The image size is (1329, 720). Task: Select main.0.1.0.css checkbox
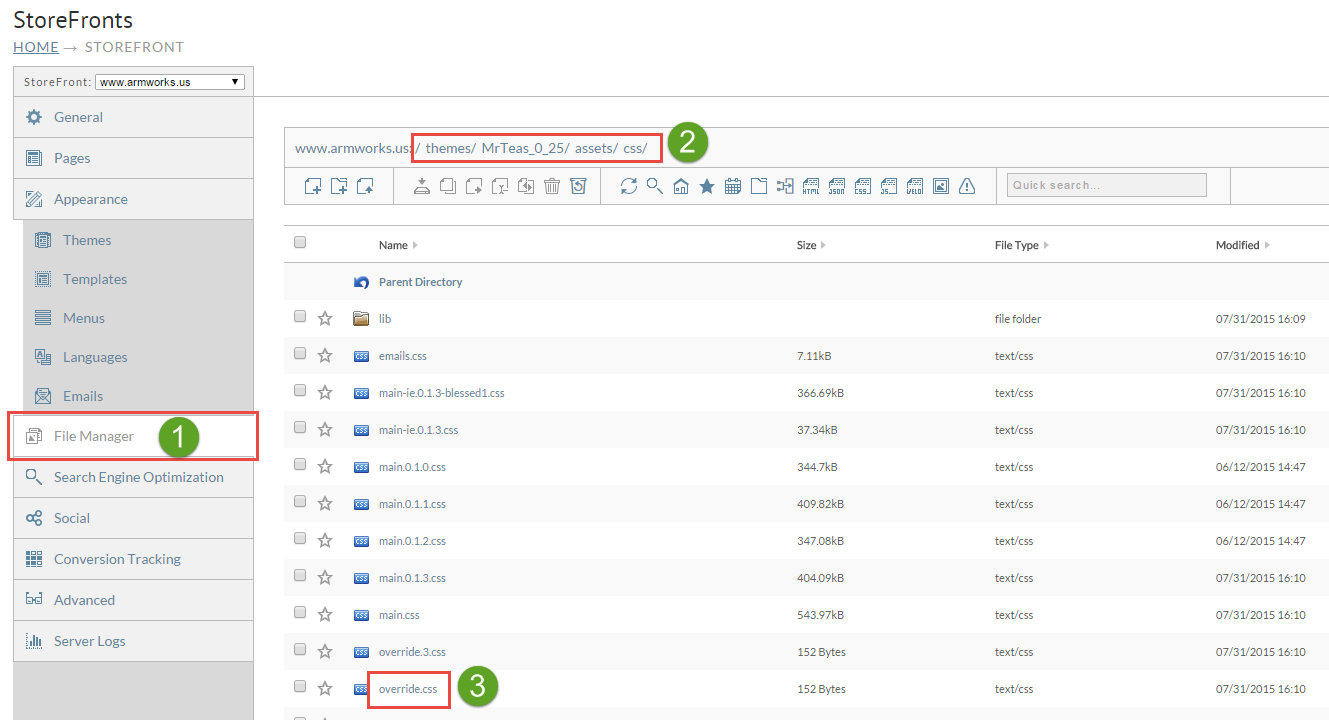coord(300,464)
